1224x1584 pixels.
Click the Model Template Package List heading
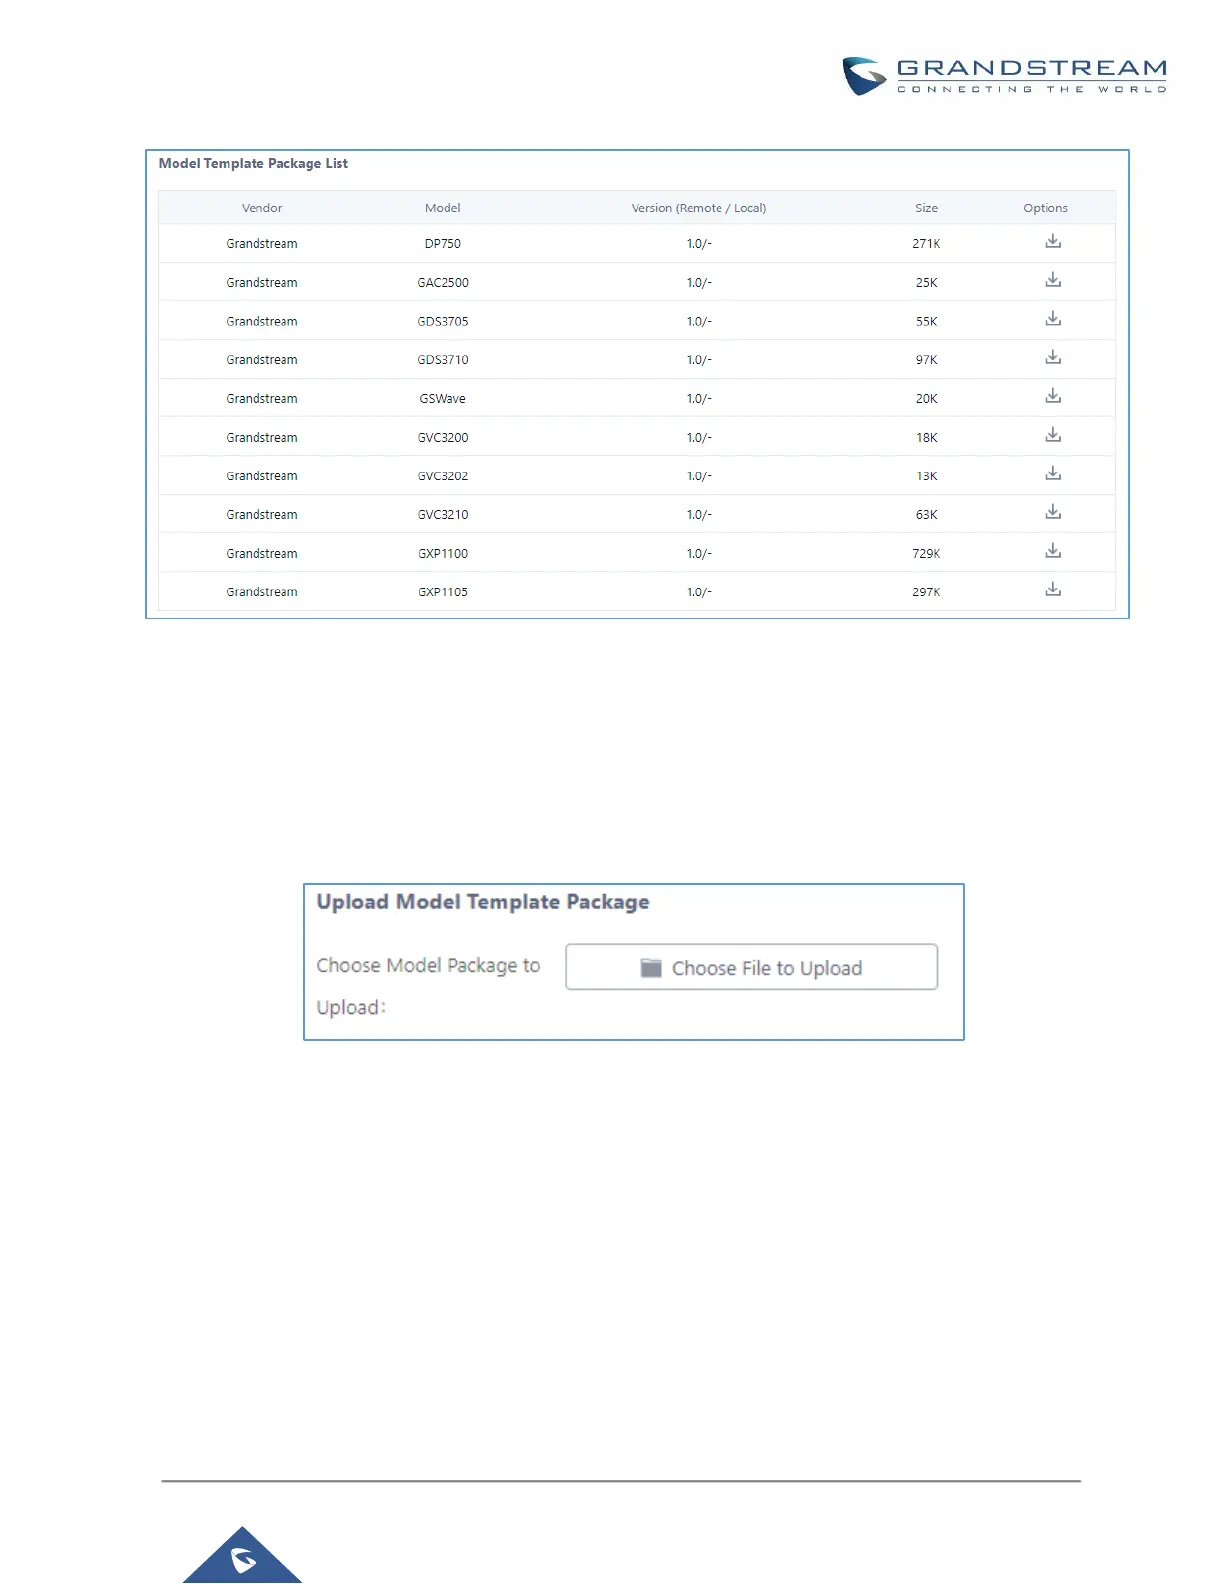coord(253,163)
